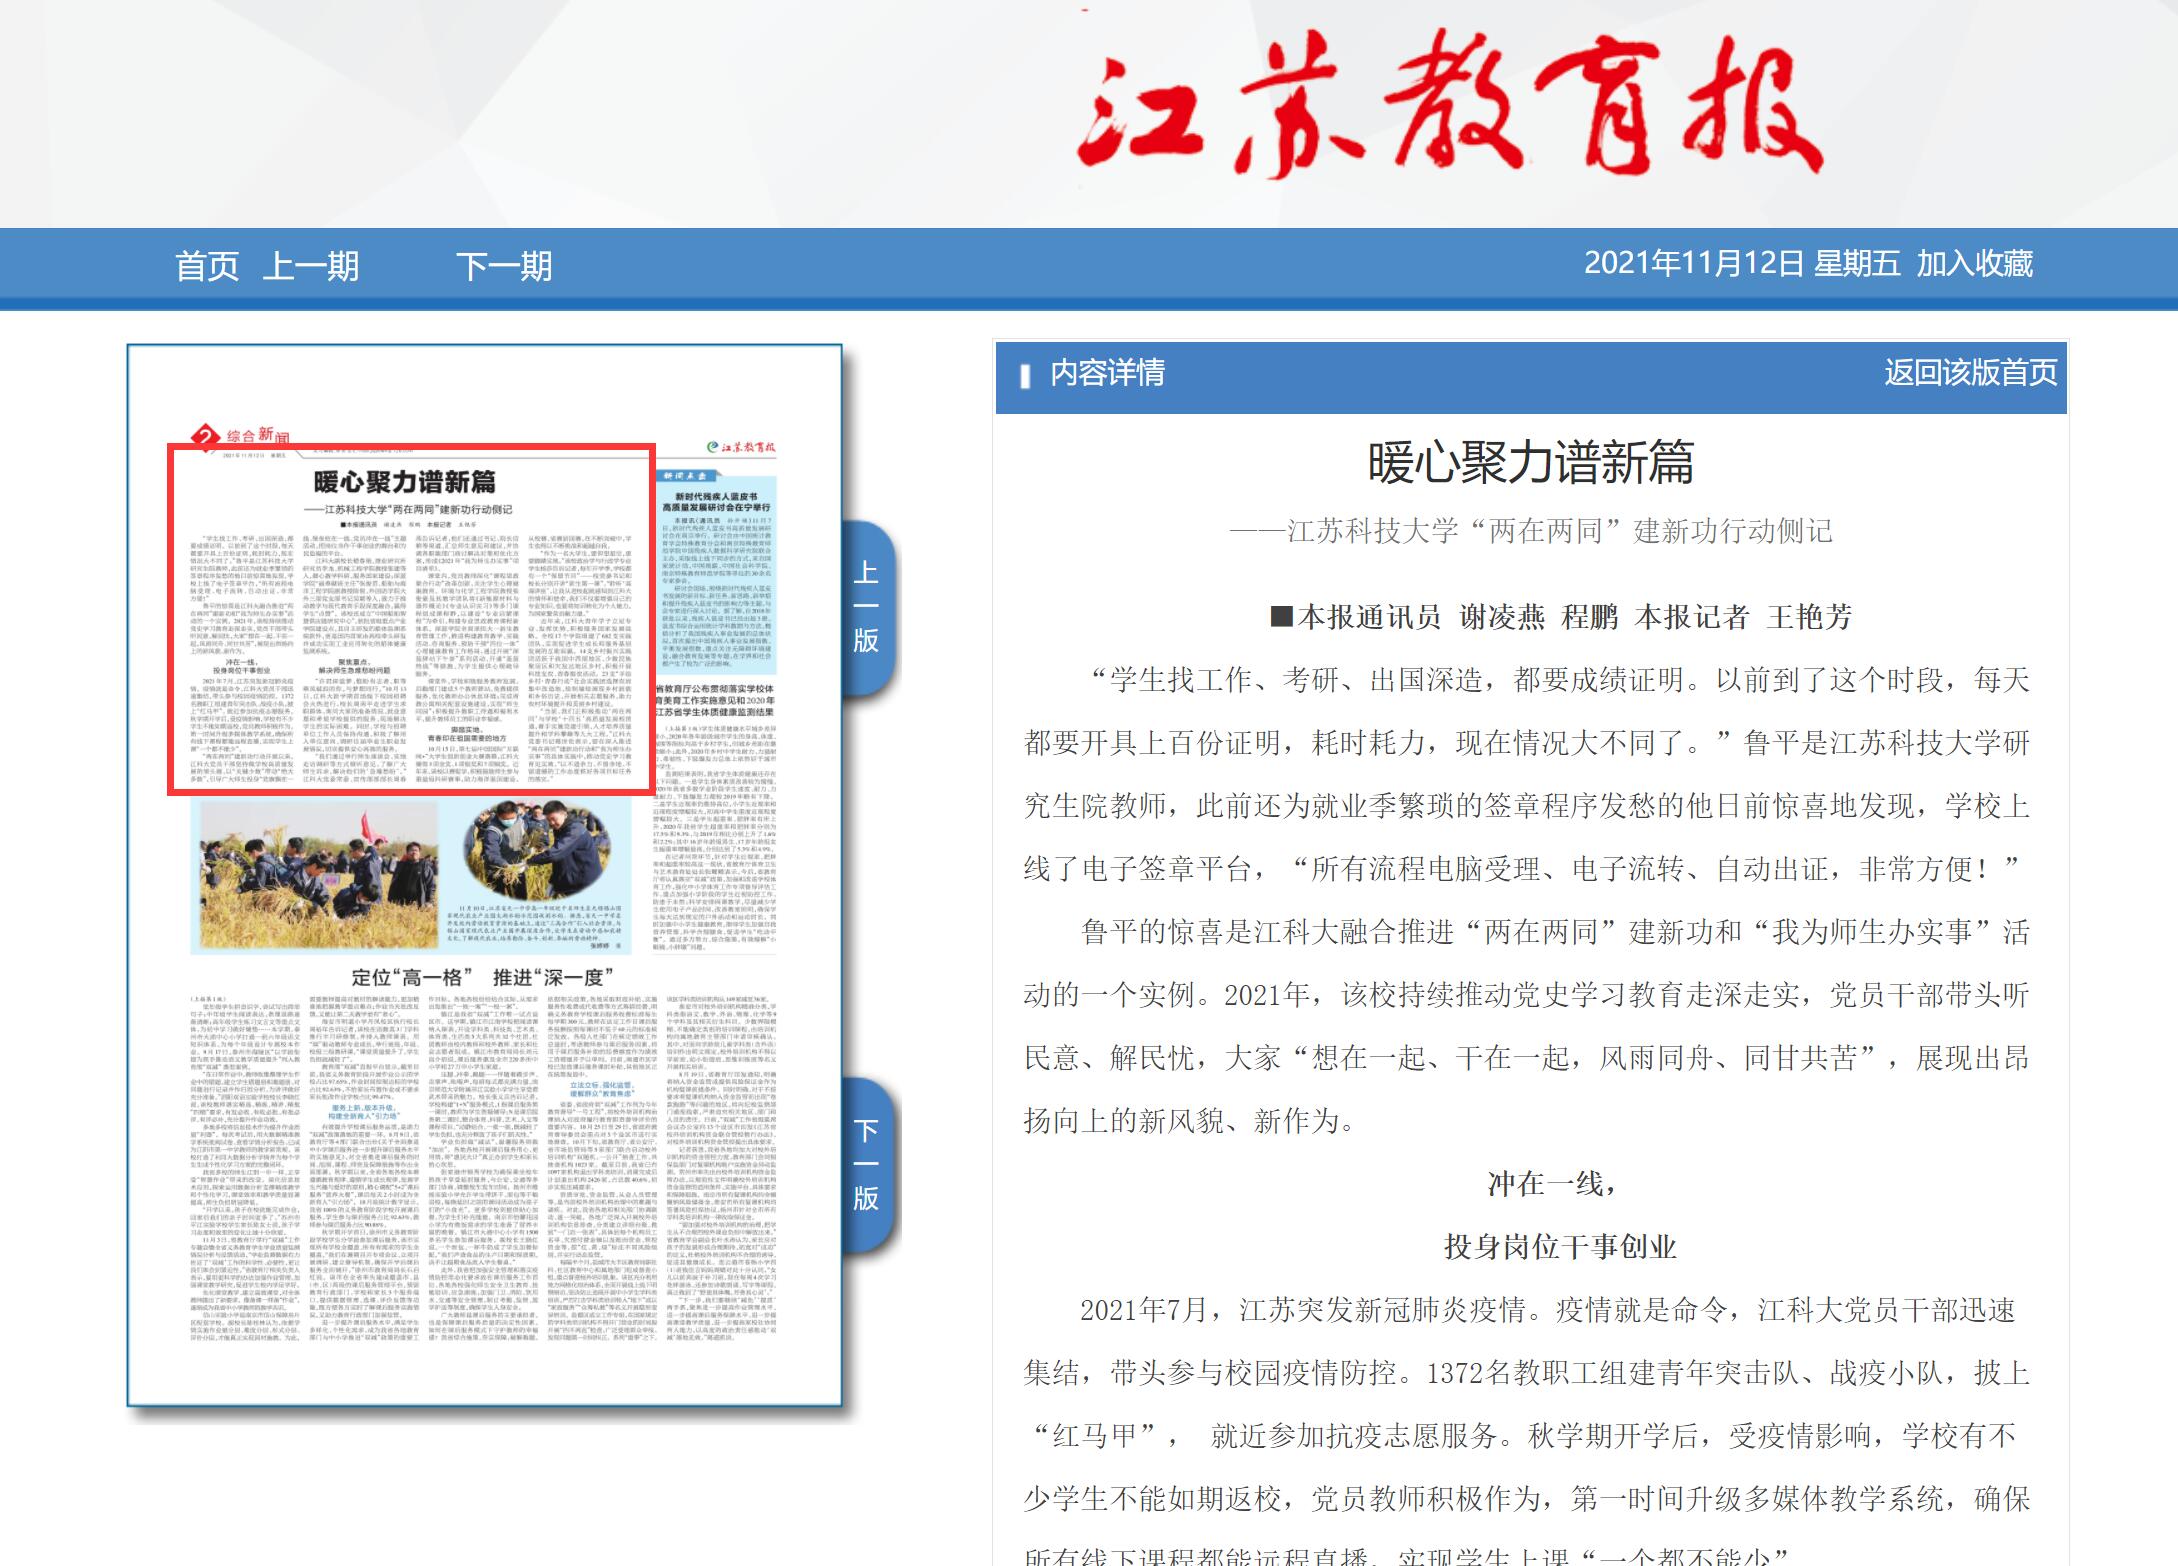Click the small 江苏教育报 logo on page

[x=741, y=447]
